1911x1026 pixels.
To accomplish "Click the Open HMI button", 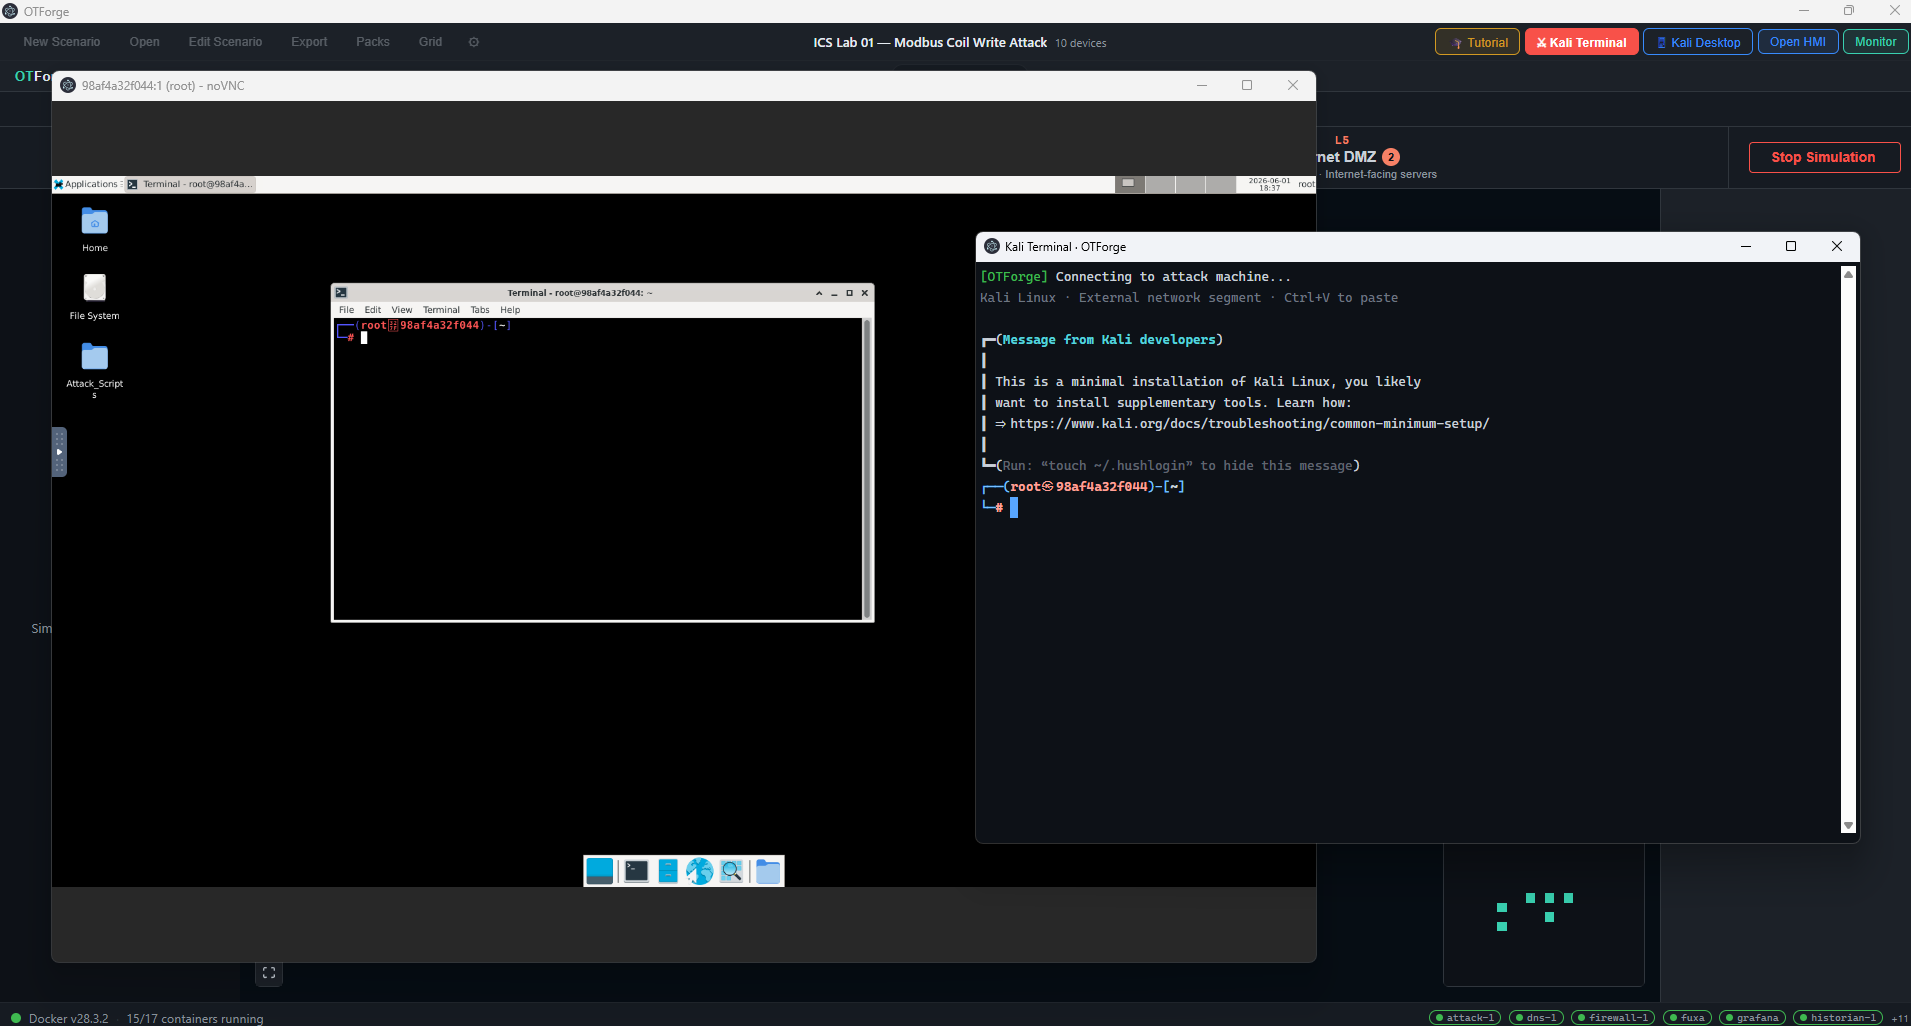I will tap(1798, 42).
